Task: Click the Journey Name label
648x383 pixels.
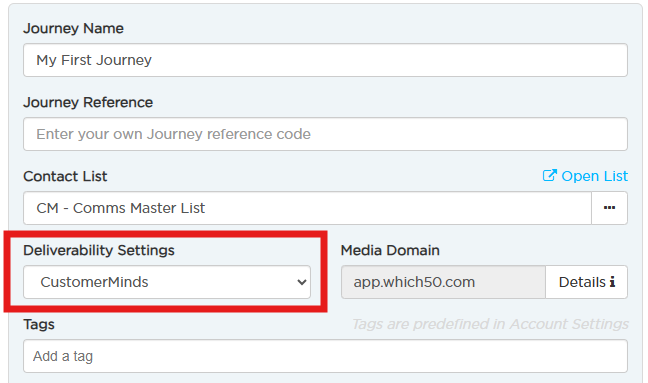Action: click(74, 29)
